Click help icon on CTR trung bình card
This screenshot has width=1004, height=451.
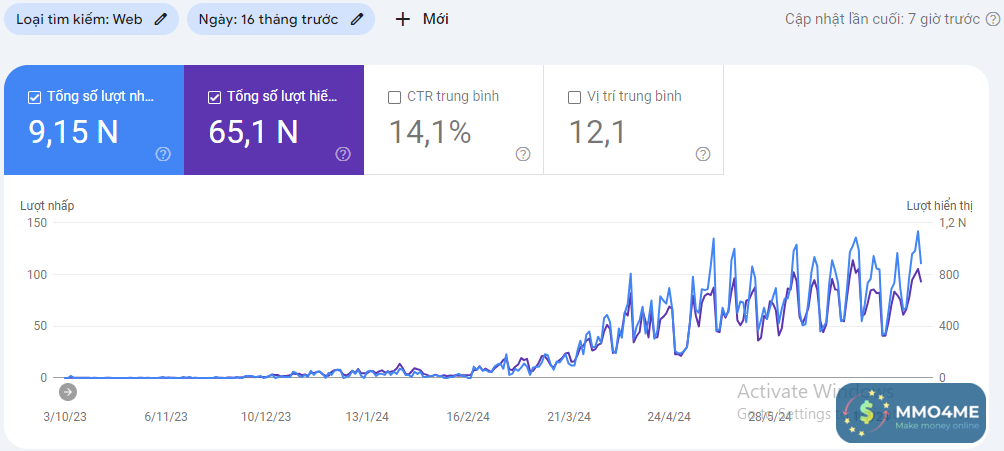(523, 154)
